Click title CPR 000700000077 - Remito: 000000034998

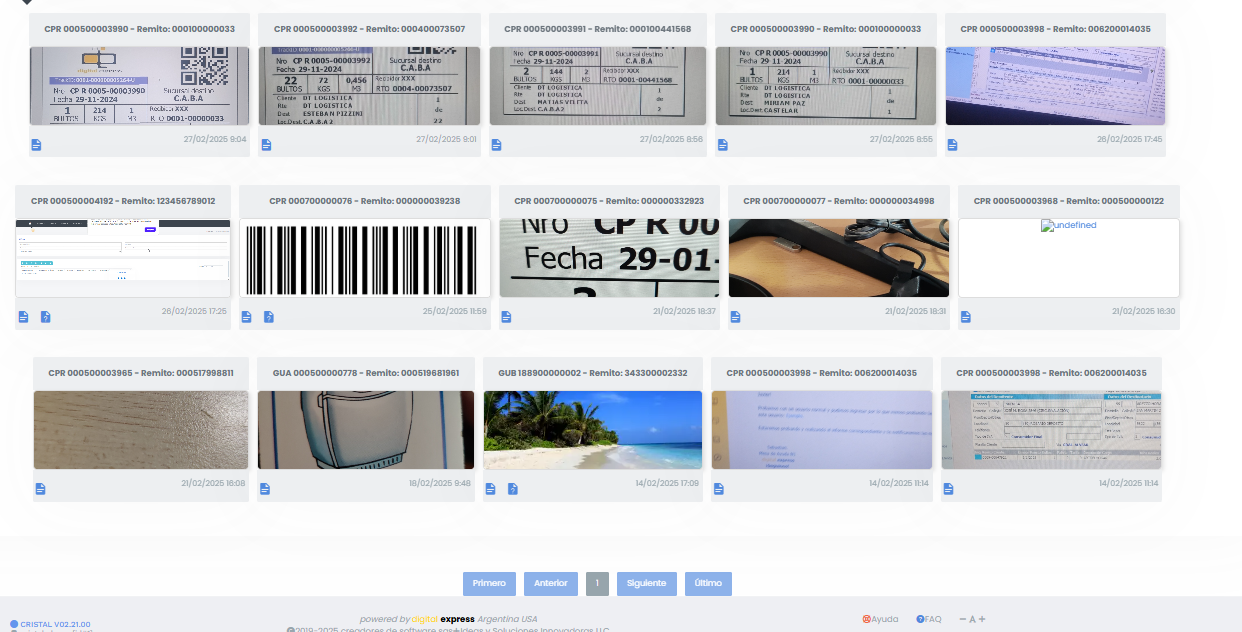click(x=838, y=201)
